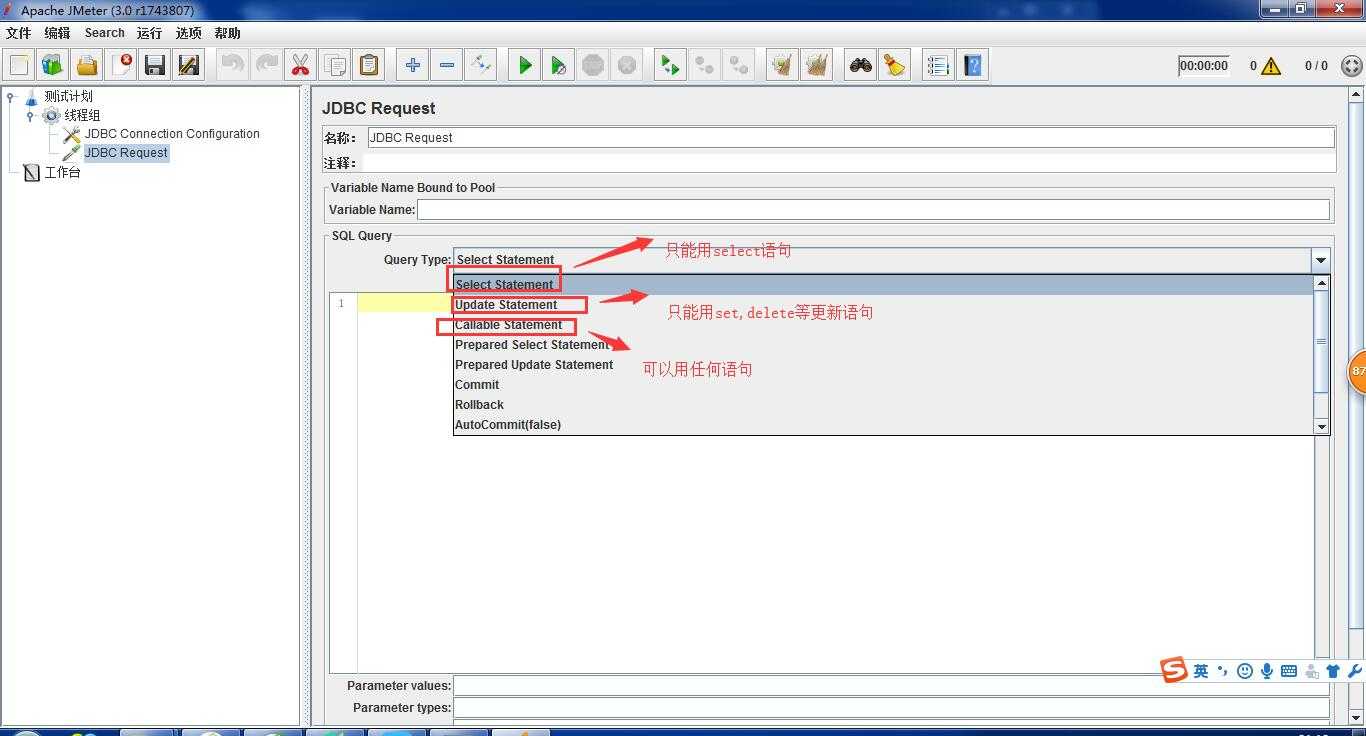Screen dimensions: 1366x736
Task: Open the Sogou soft keyboard icon
Action: click(x=1288, y=671)
